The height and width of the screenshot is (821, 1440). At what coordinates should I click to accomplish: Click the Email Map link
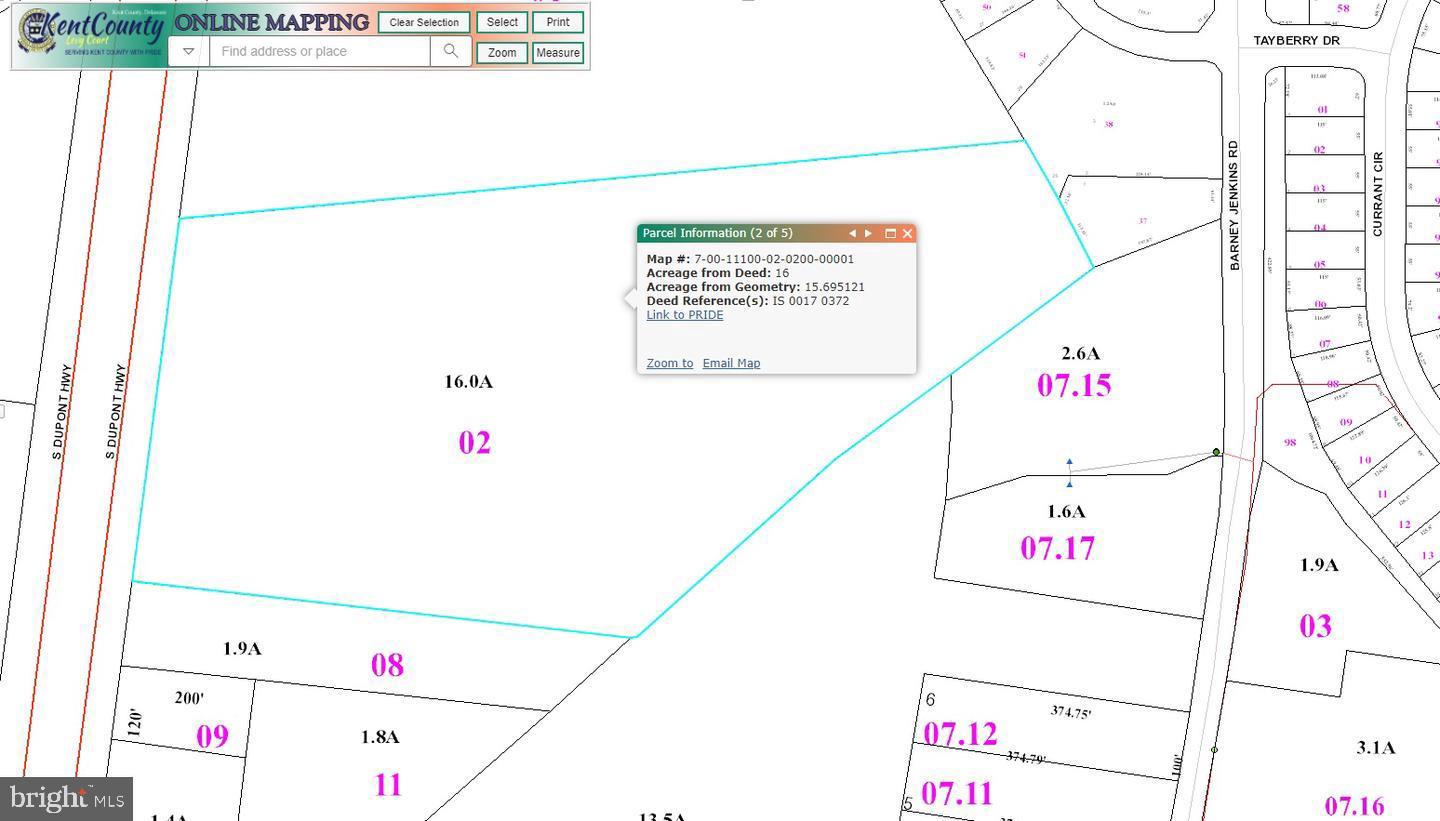tap(731, 363)
